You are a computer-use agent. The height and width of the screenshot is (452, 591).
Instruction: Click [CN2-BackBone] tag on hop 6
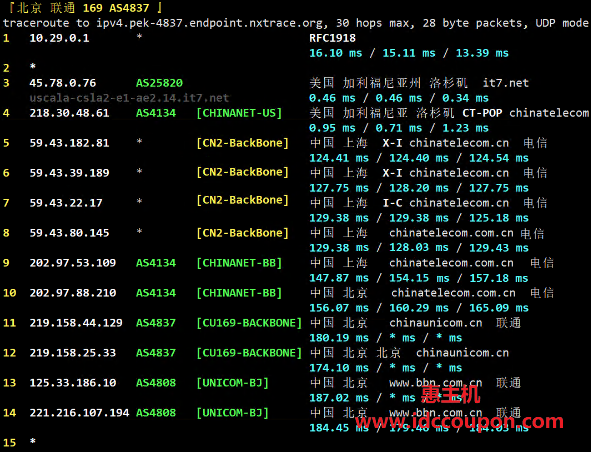(242, 172)
